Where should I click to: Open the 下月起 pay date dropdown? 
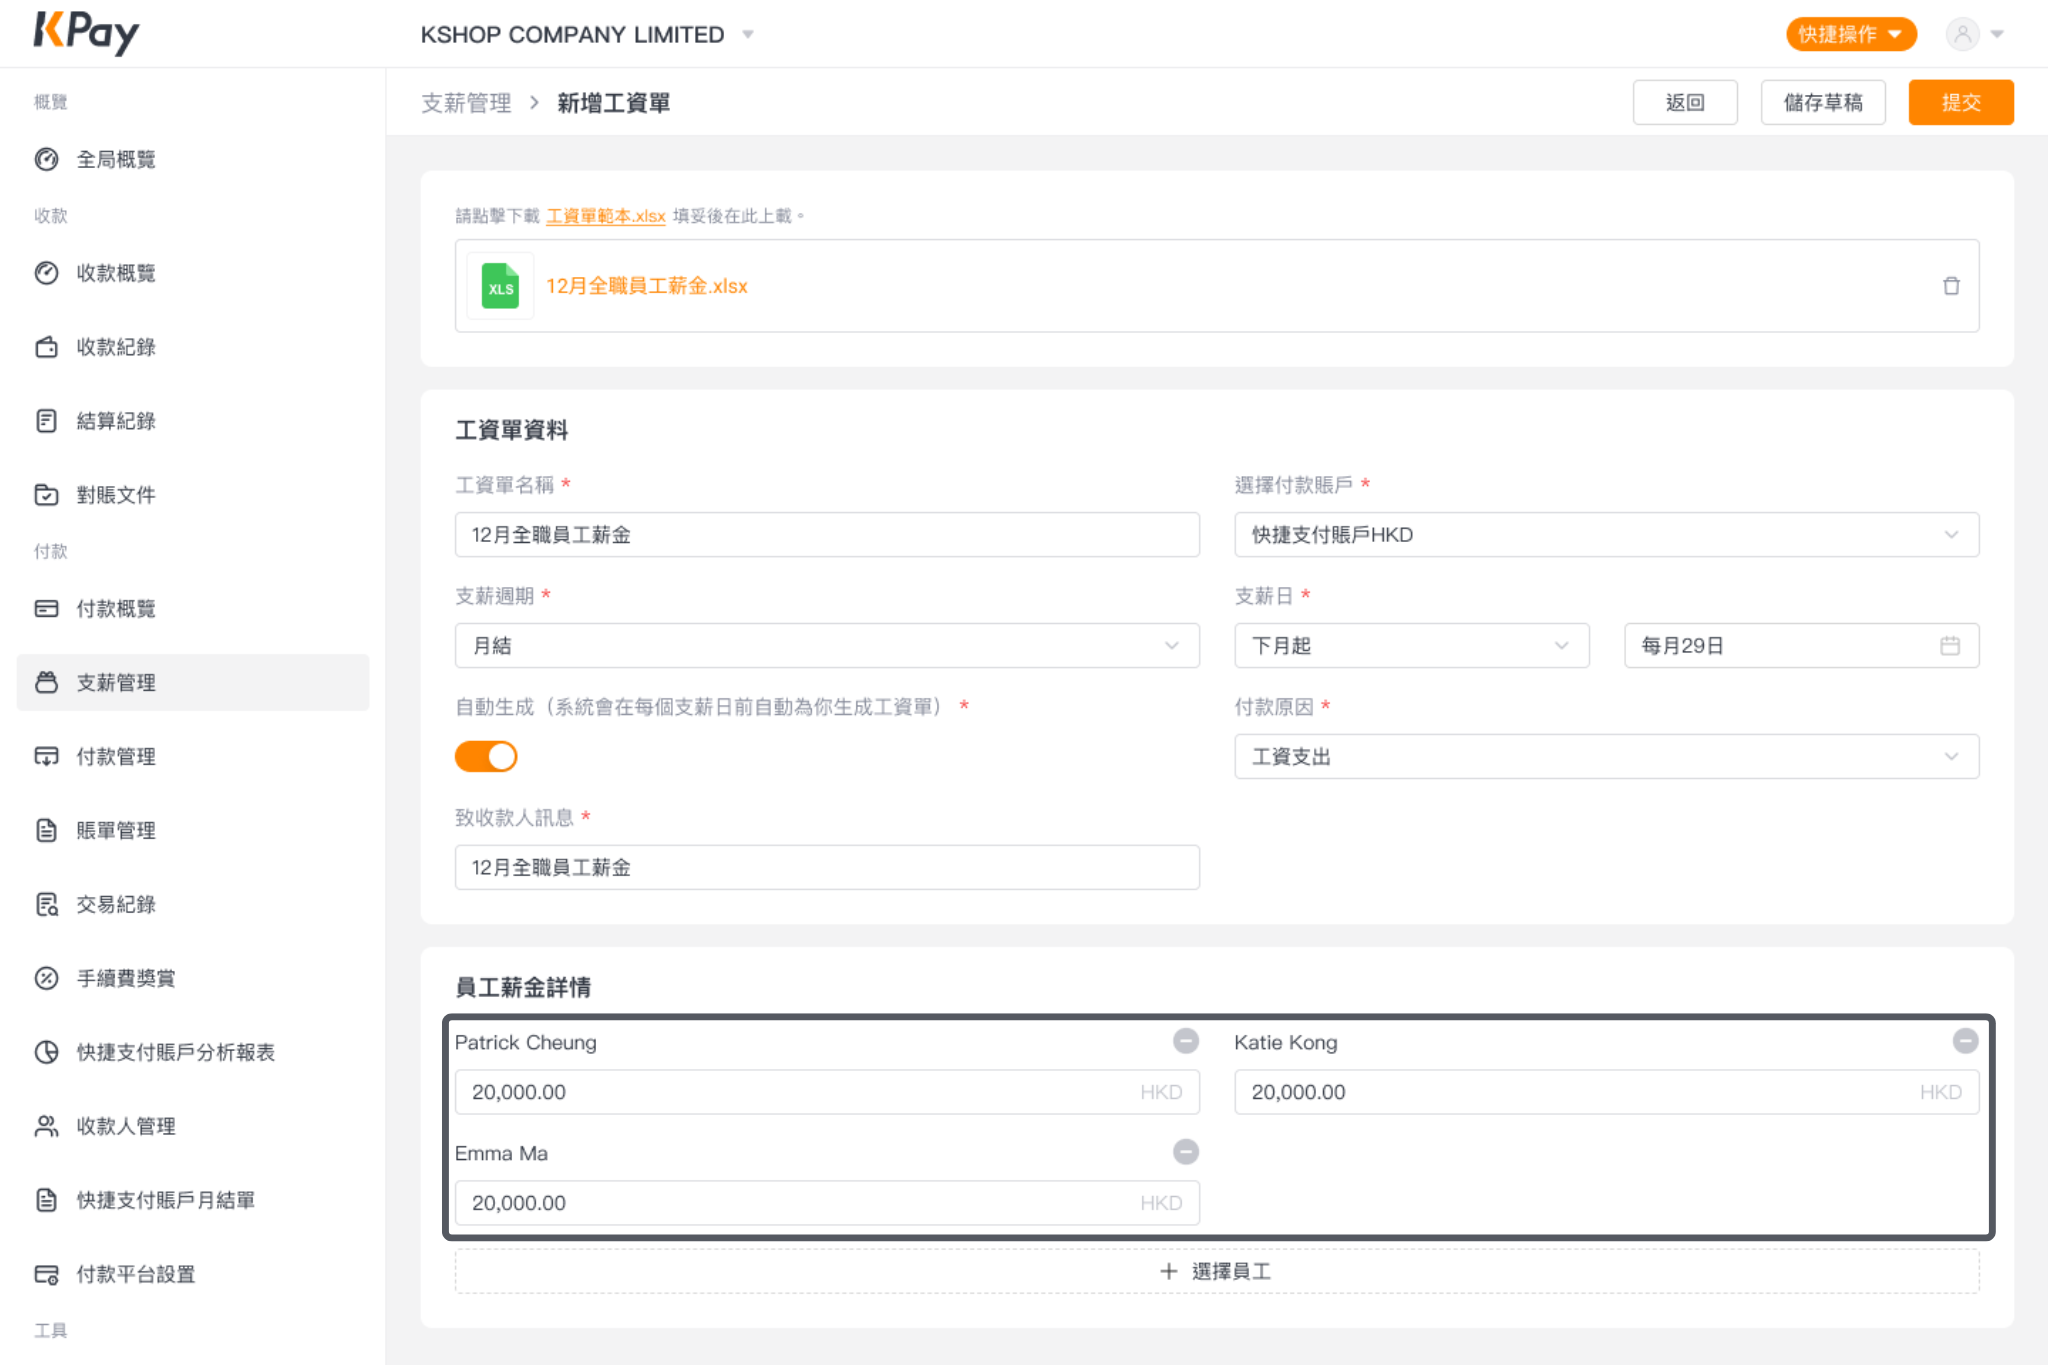[1411, 646]
